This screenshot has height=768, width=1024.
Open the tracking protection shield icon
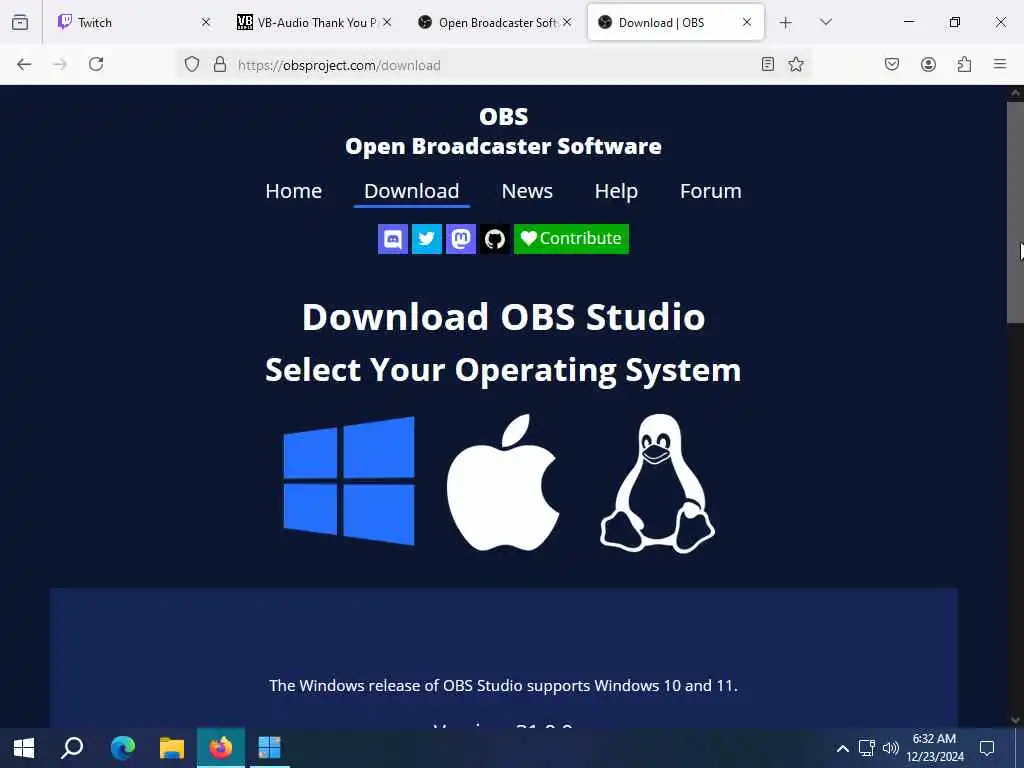pos(191,64)
